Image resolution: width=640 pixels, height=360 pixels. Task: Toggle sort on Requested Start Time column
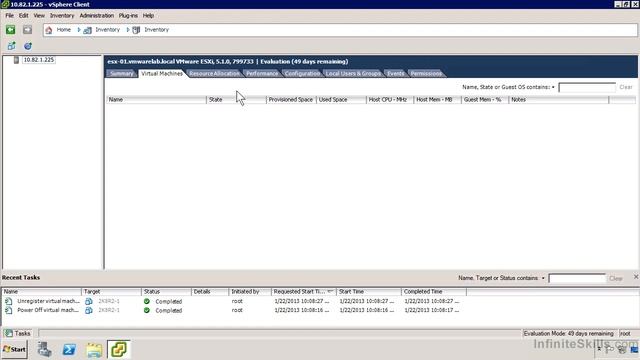304,291
